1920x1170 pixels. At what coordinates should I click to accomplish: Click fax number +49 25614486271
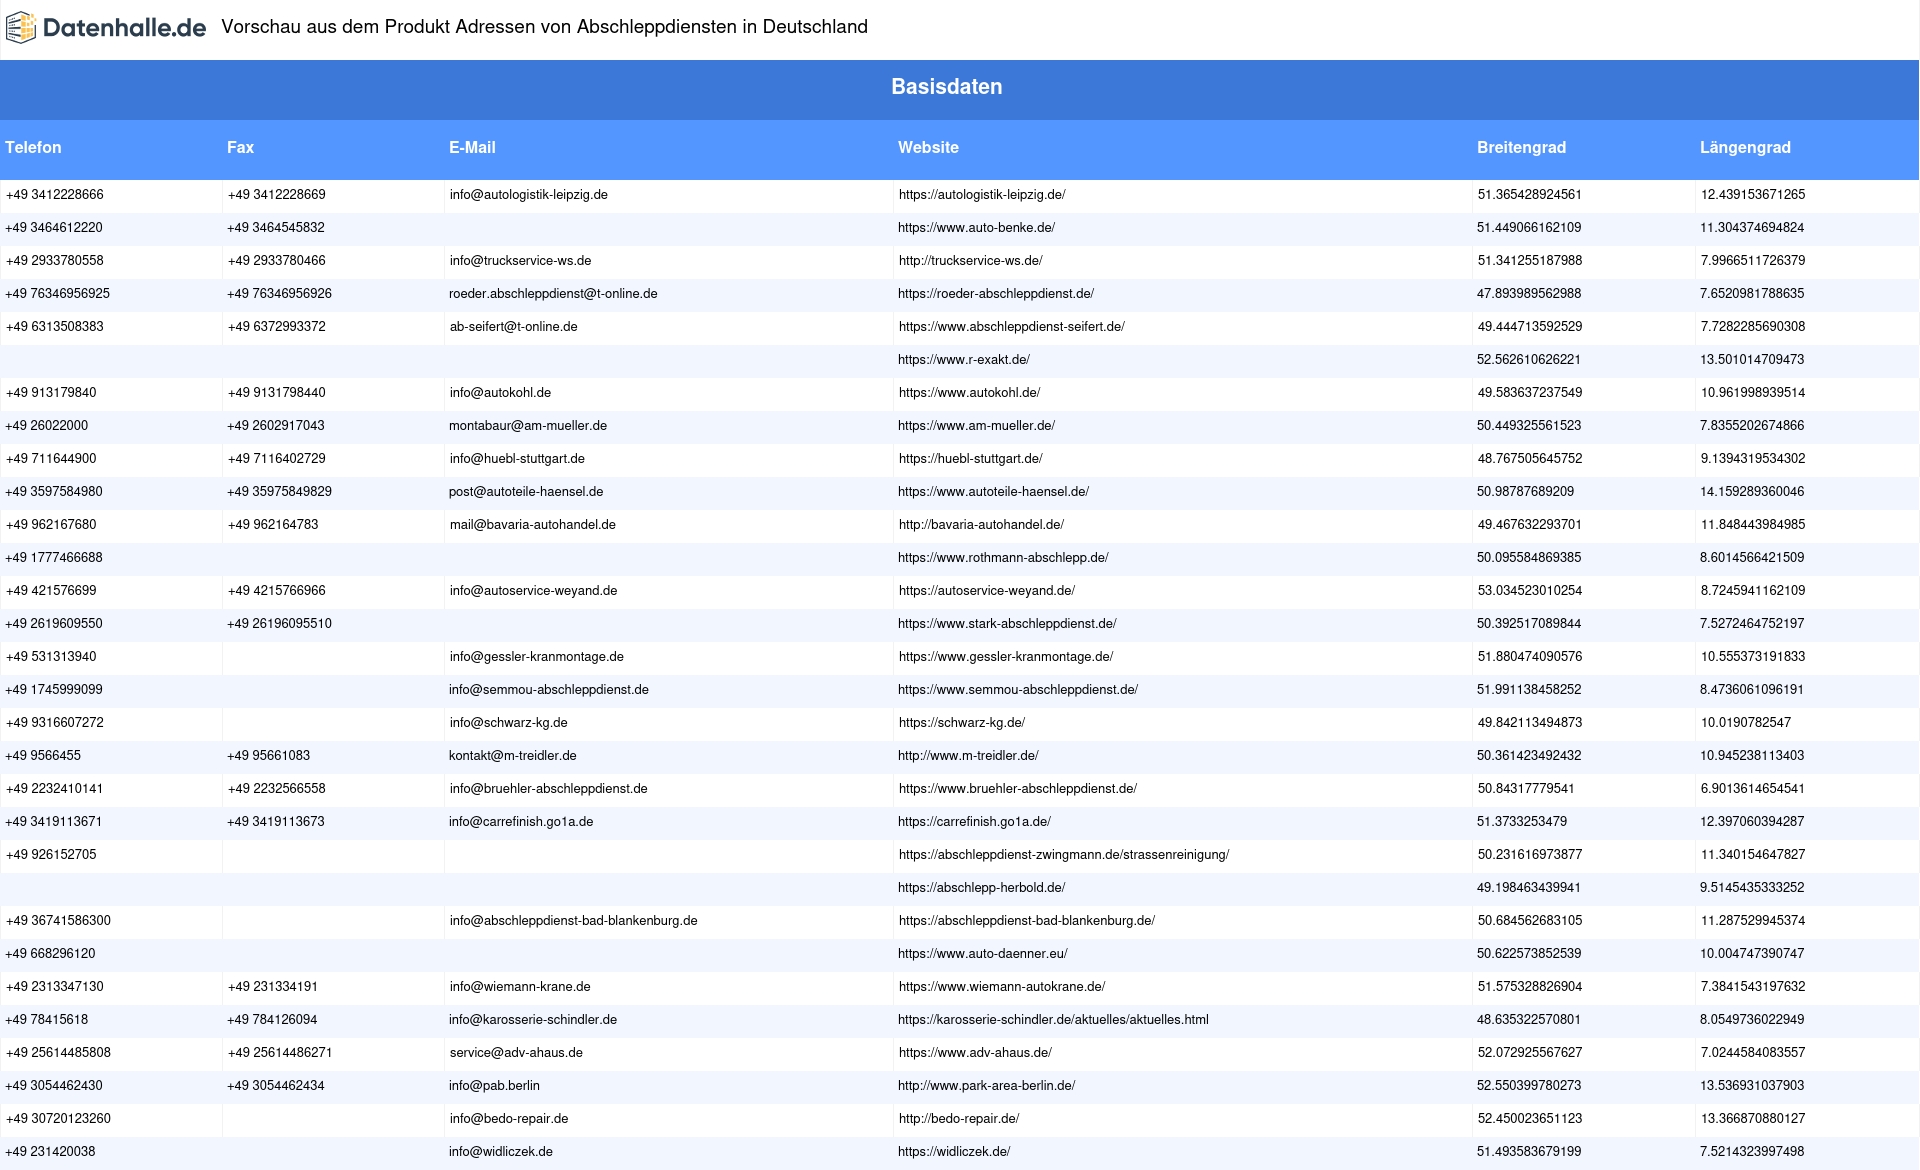pyautogui.click(x=280, y=1053)
